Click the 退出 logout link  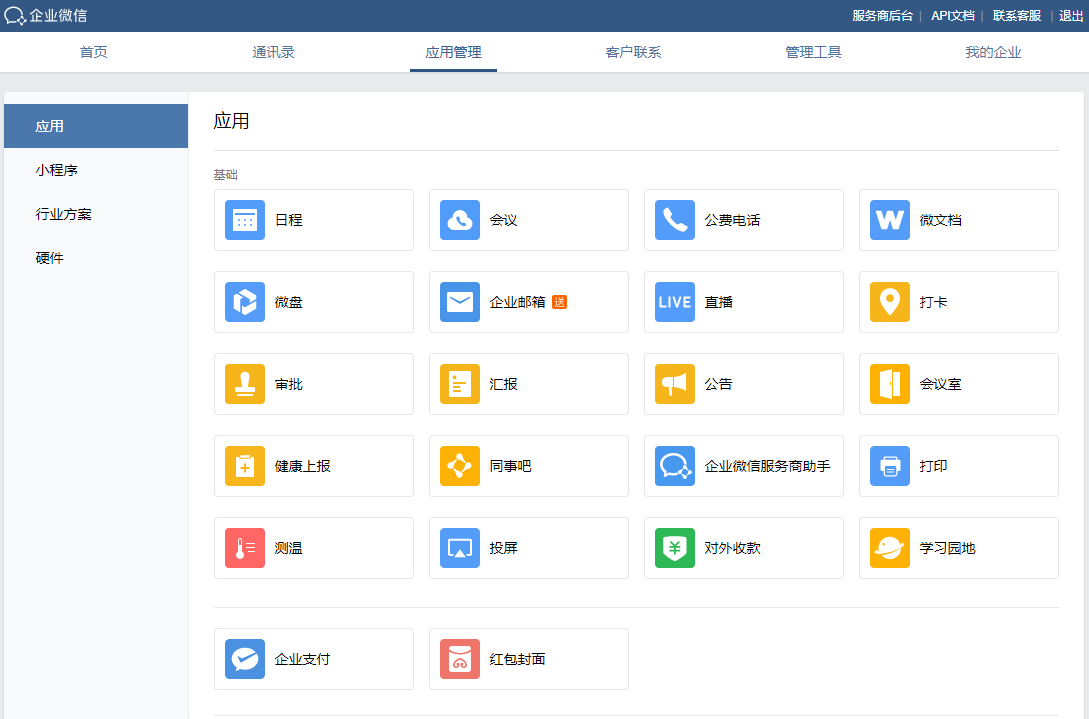[1071, 16]
